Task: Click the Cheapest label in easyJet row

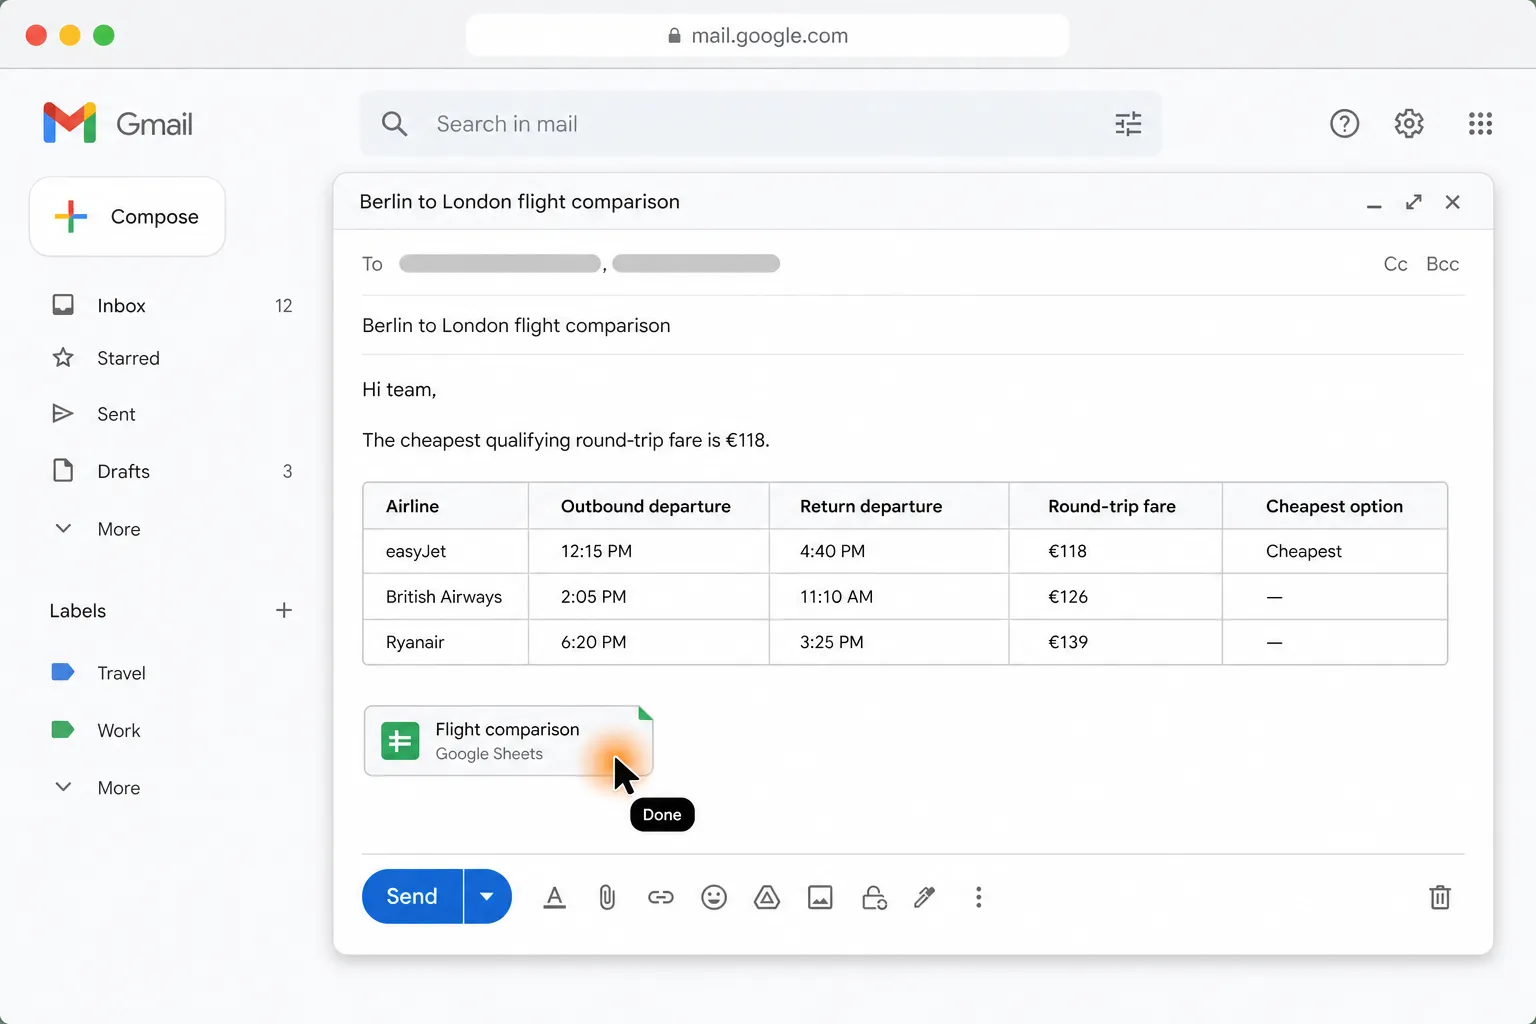Action: [1304, 551]
